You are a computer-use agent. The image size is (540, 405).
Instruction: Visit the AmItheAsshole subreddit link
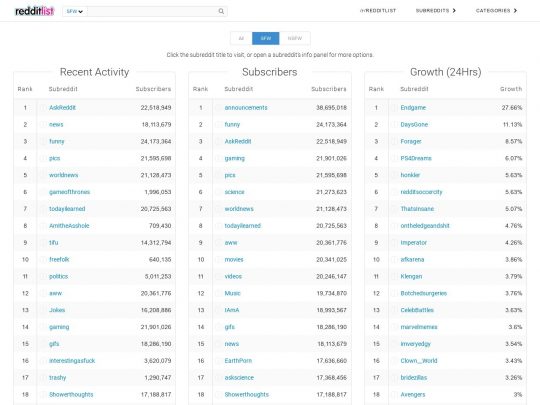[x=69, y=226]
